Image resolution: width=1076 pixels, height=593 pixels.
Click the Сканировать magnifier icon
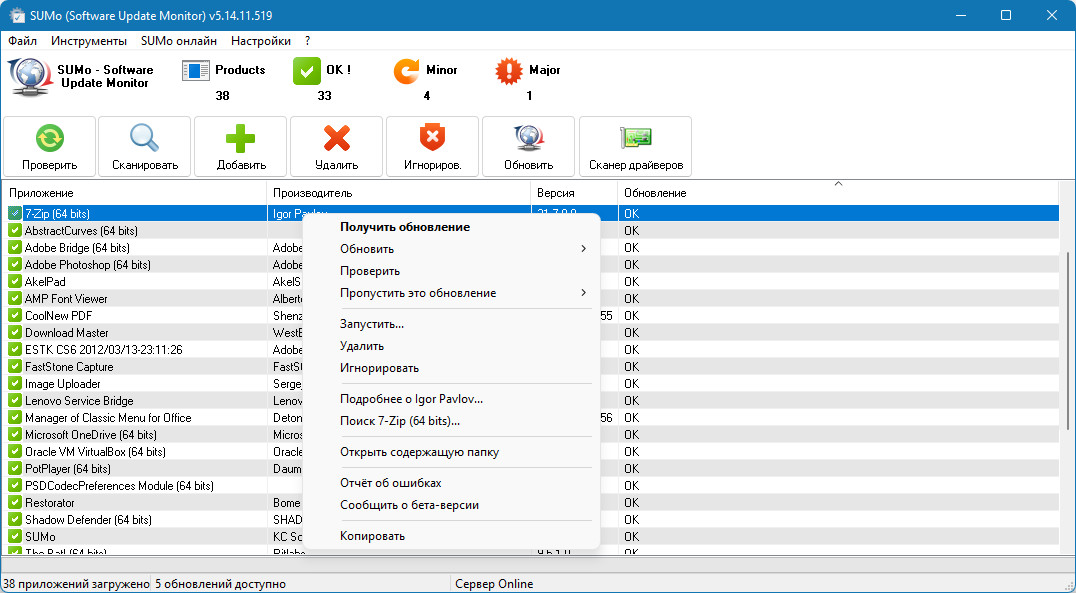click(145, 138)
